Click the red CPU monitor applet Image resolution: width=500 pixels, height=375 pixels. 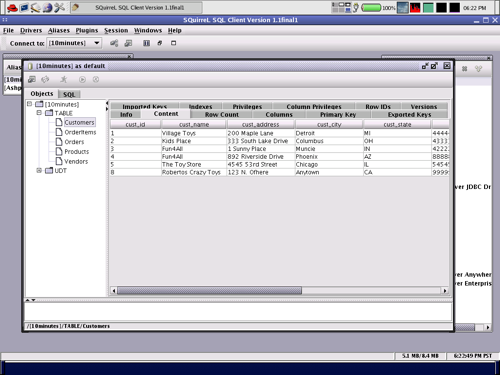(x=415, y=7)
